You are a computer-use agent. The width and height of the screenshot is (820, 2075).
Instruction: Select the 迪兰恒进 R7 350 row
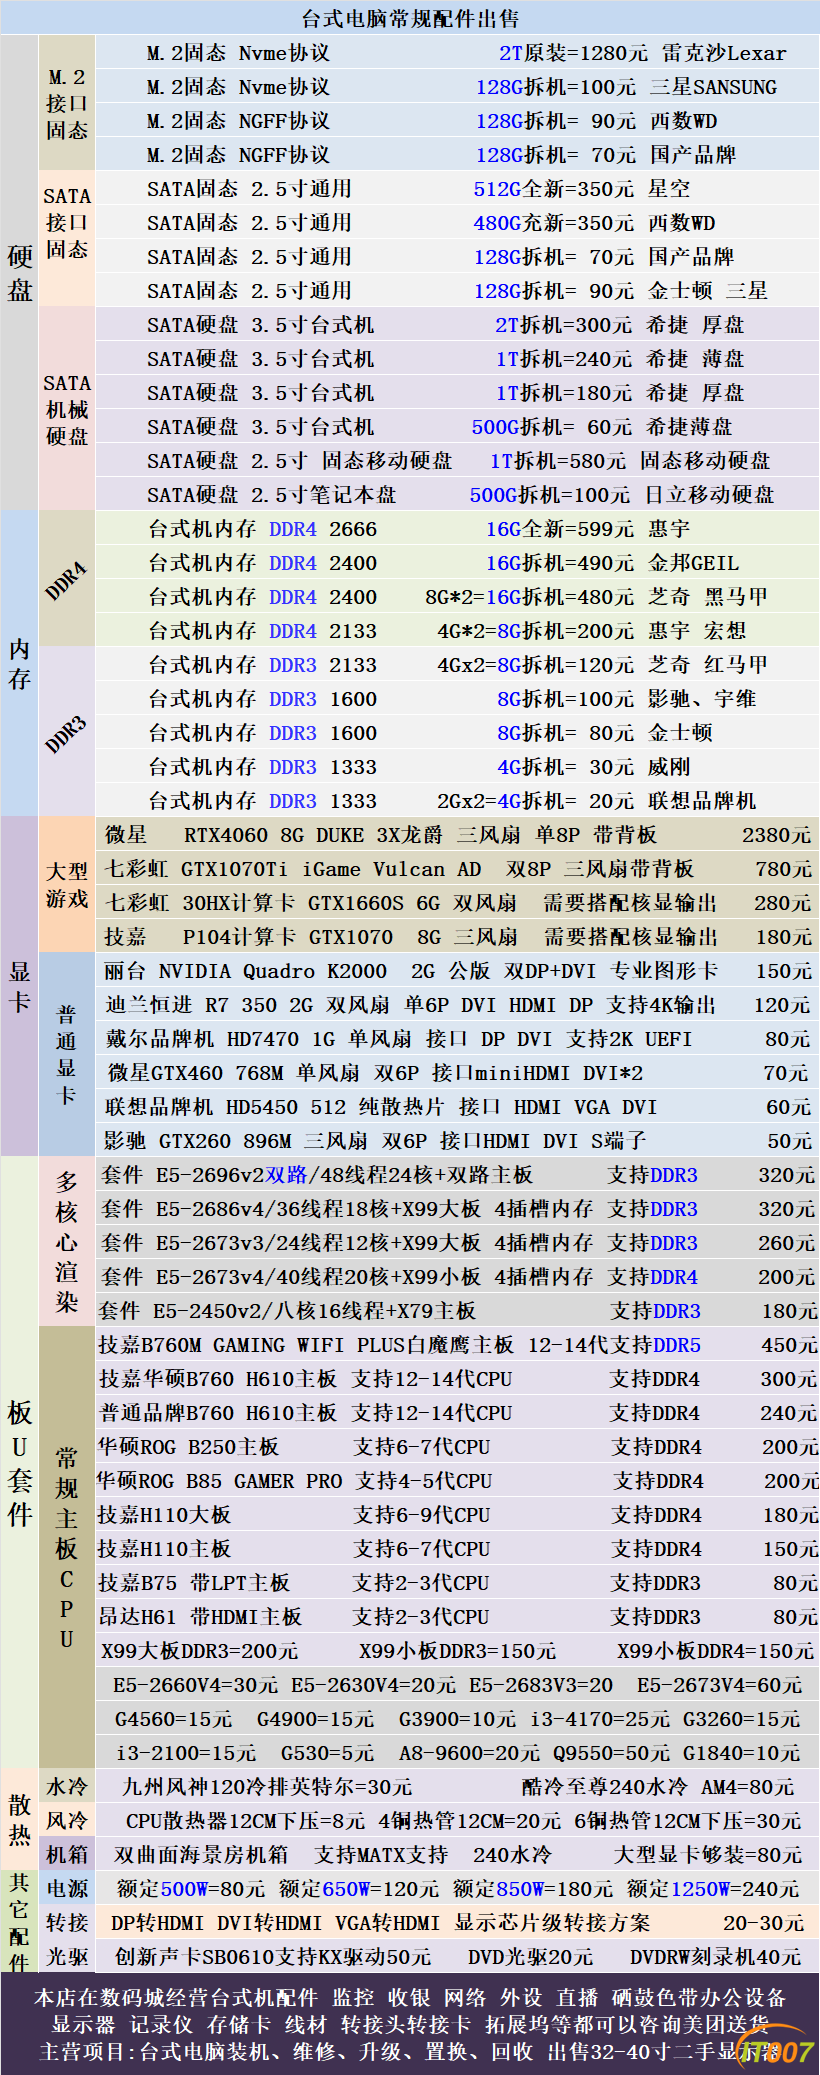click(x=457, y=1005)
